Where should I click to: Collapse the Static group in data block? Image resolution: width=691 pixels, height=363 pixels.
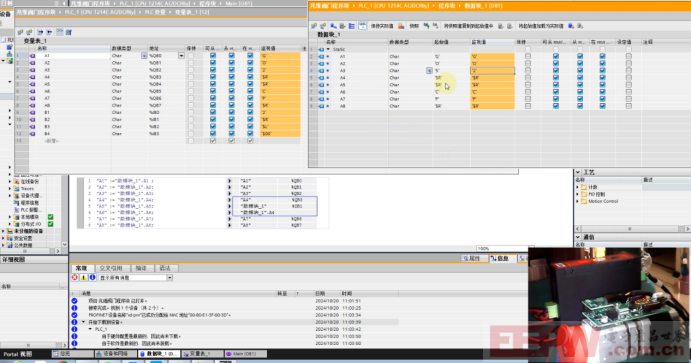click(x=328, y=49)
